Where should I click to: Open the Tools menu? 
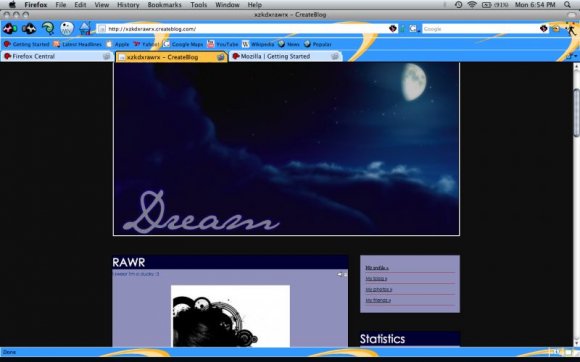pos(199,5)
